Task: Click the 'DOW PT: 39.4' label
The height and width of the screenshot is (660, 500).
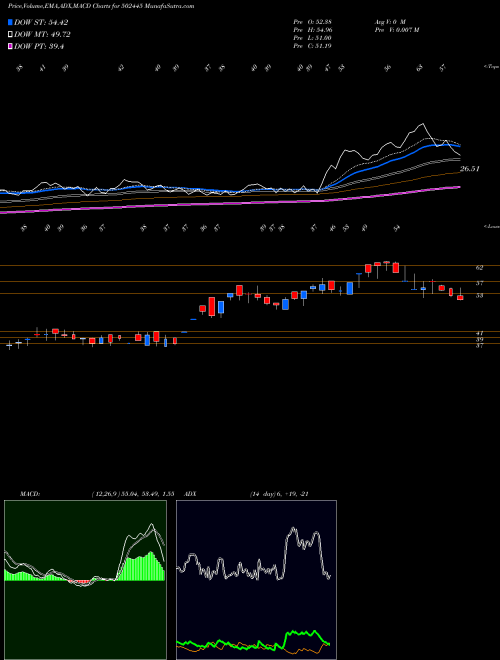Action: [x=39, y=47]
